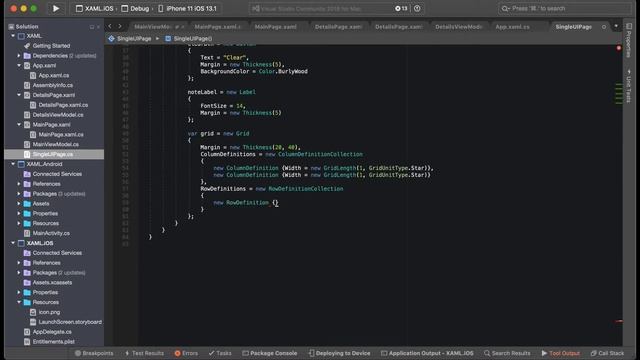Image resolution: width=640 pixels, height=360 pixels.
Task: Click the RowDefinition code line
Action: 246,202
